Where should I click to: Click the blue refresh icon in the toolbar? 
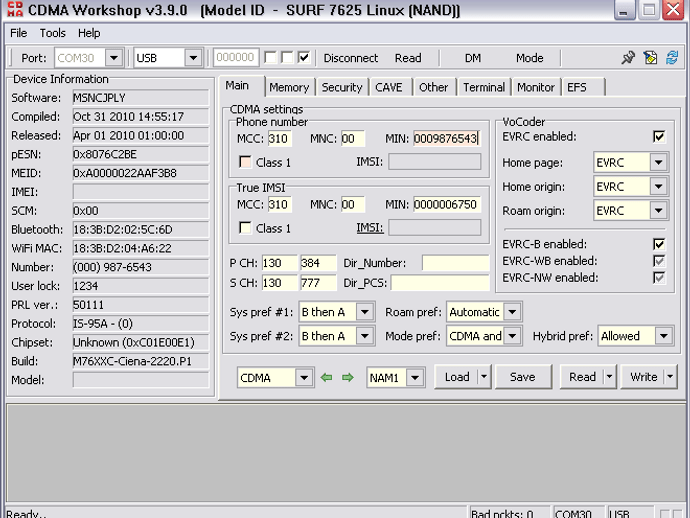pyautogui.click(x=672, y=58)
